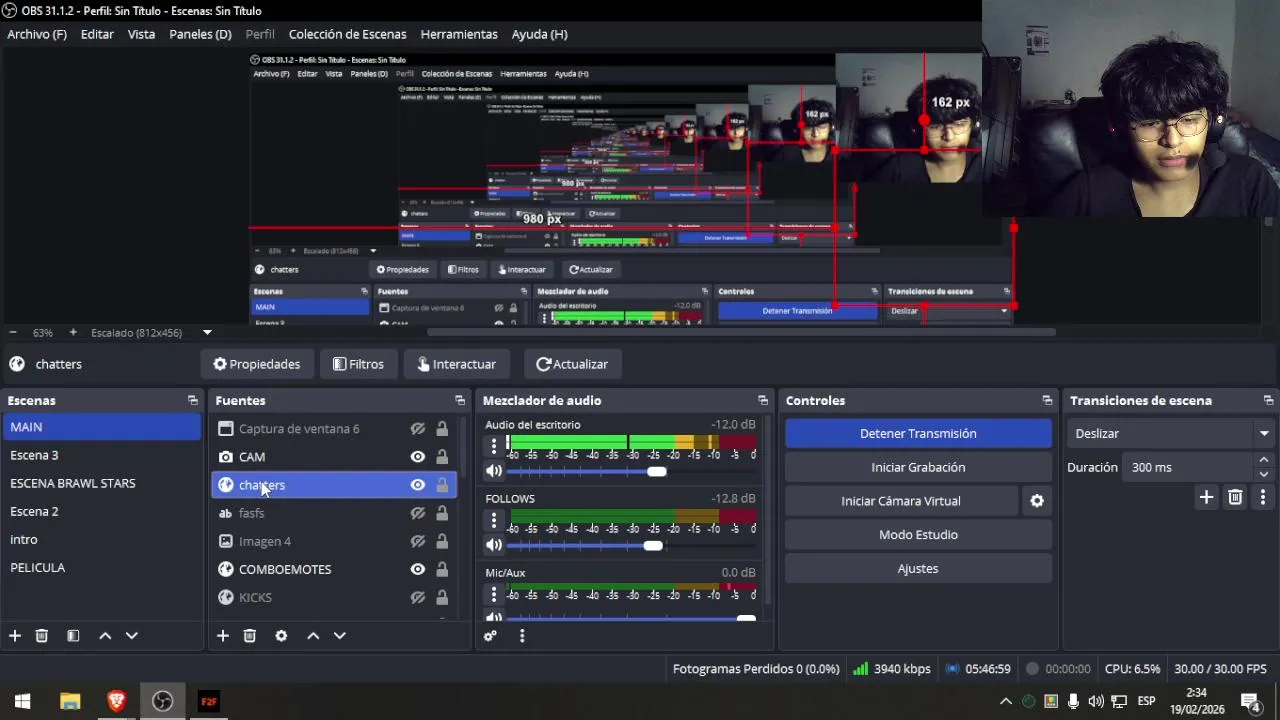Increase transition duration with up arrow
Image resolution: width=1280 pixels, height=720 pixels.
(1264, 460)
